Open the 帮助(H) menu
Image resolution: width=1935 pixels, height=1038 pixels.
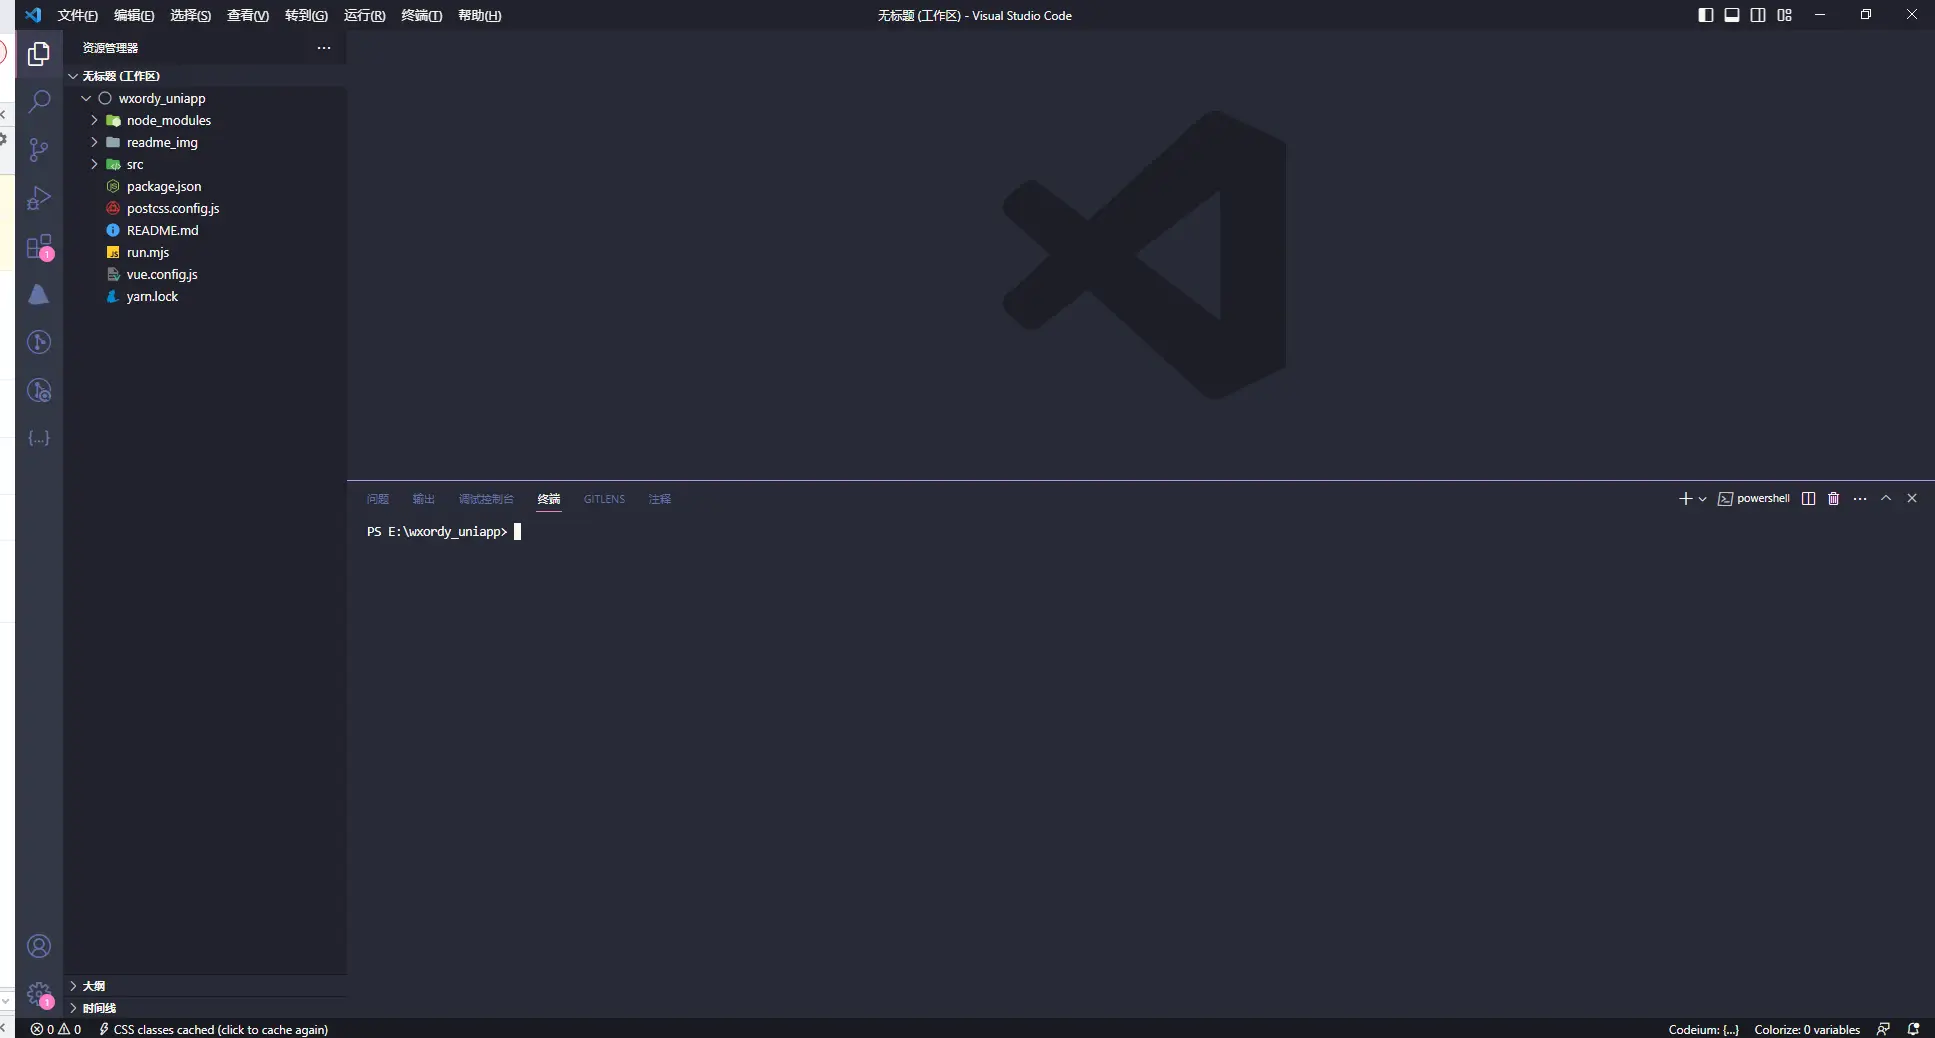[479, 15]
